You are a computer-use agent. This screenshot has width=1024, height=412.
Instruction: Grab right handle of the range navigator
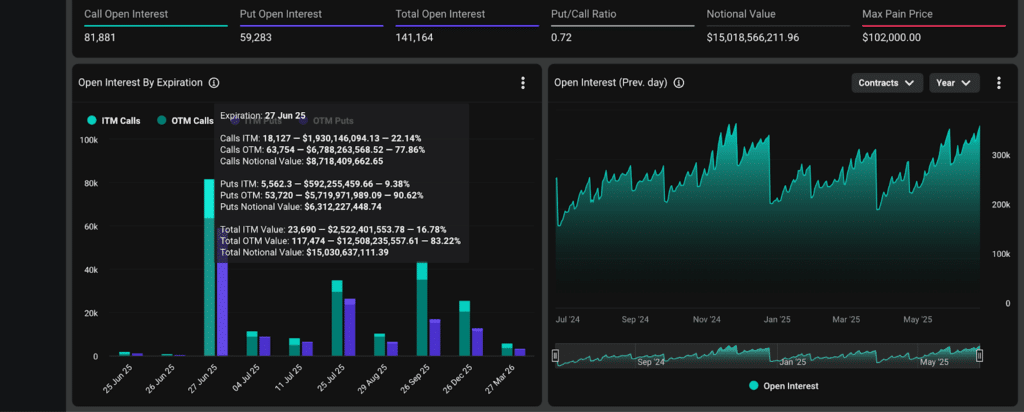pos(980,356)
